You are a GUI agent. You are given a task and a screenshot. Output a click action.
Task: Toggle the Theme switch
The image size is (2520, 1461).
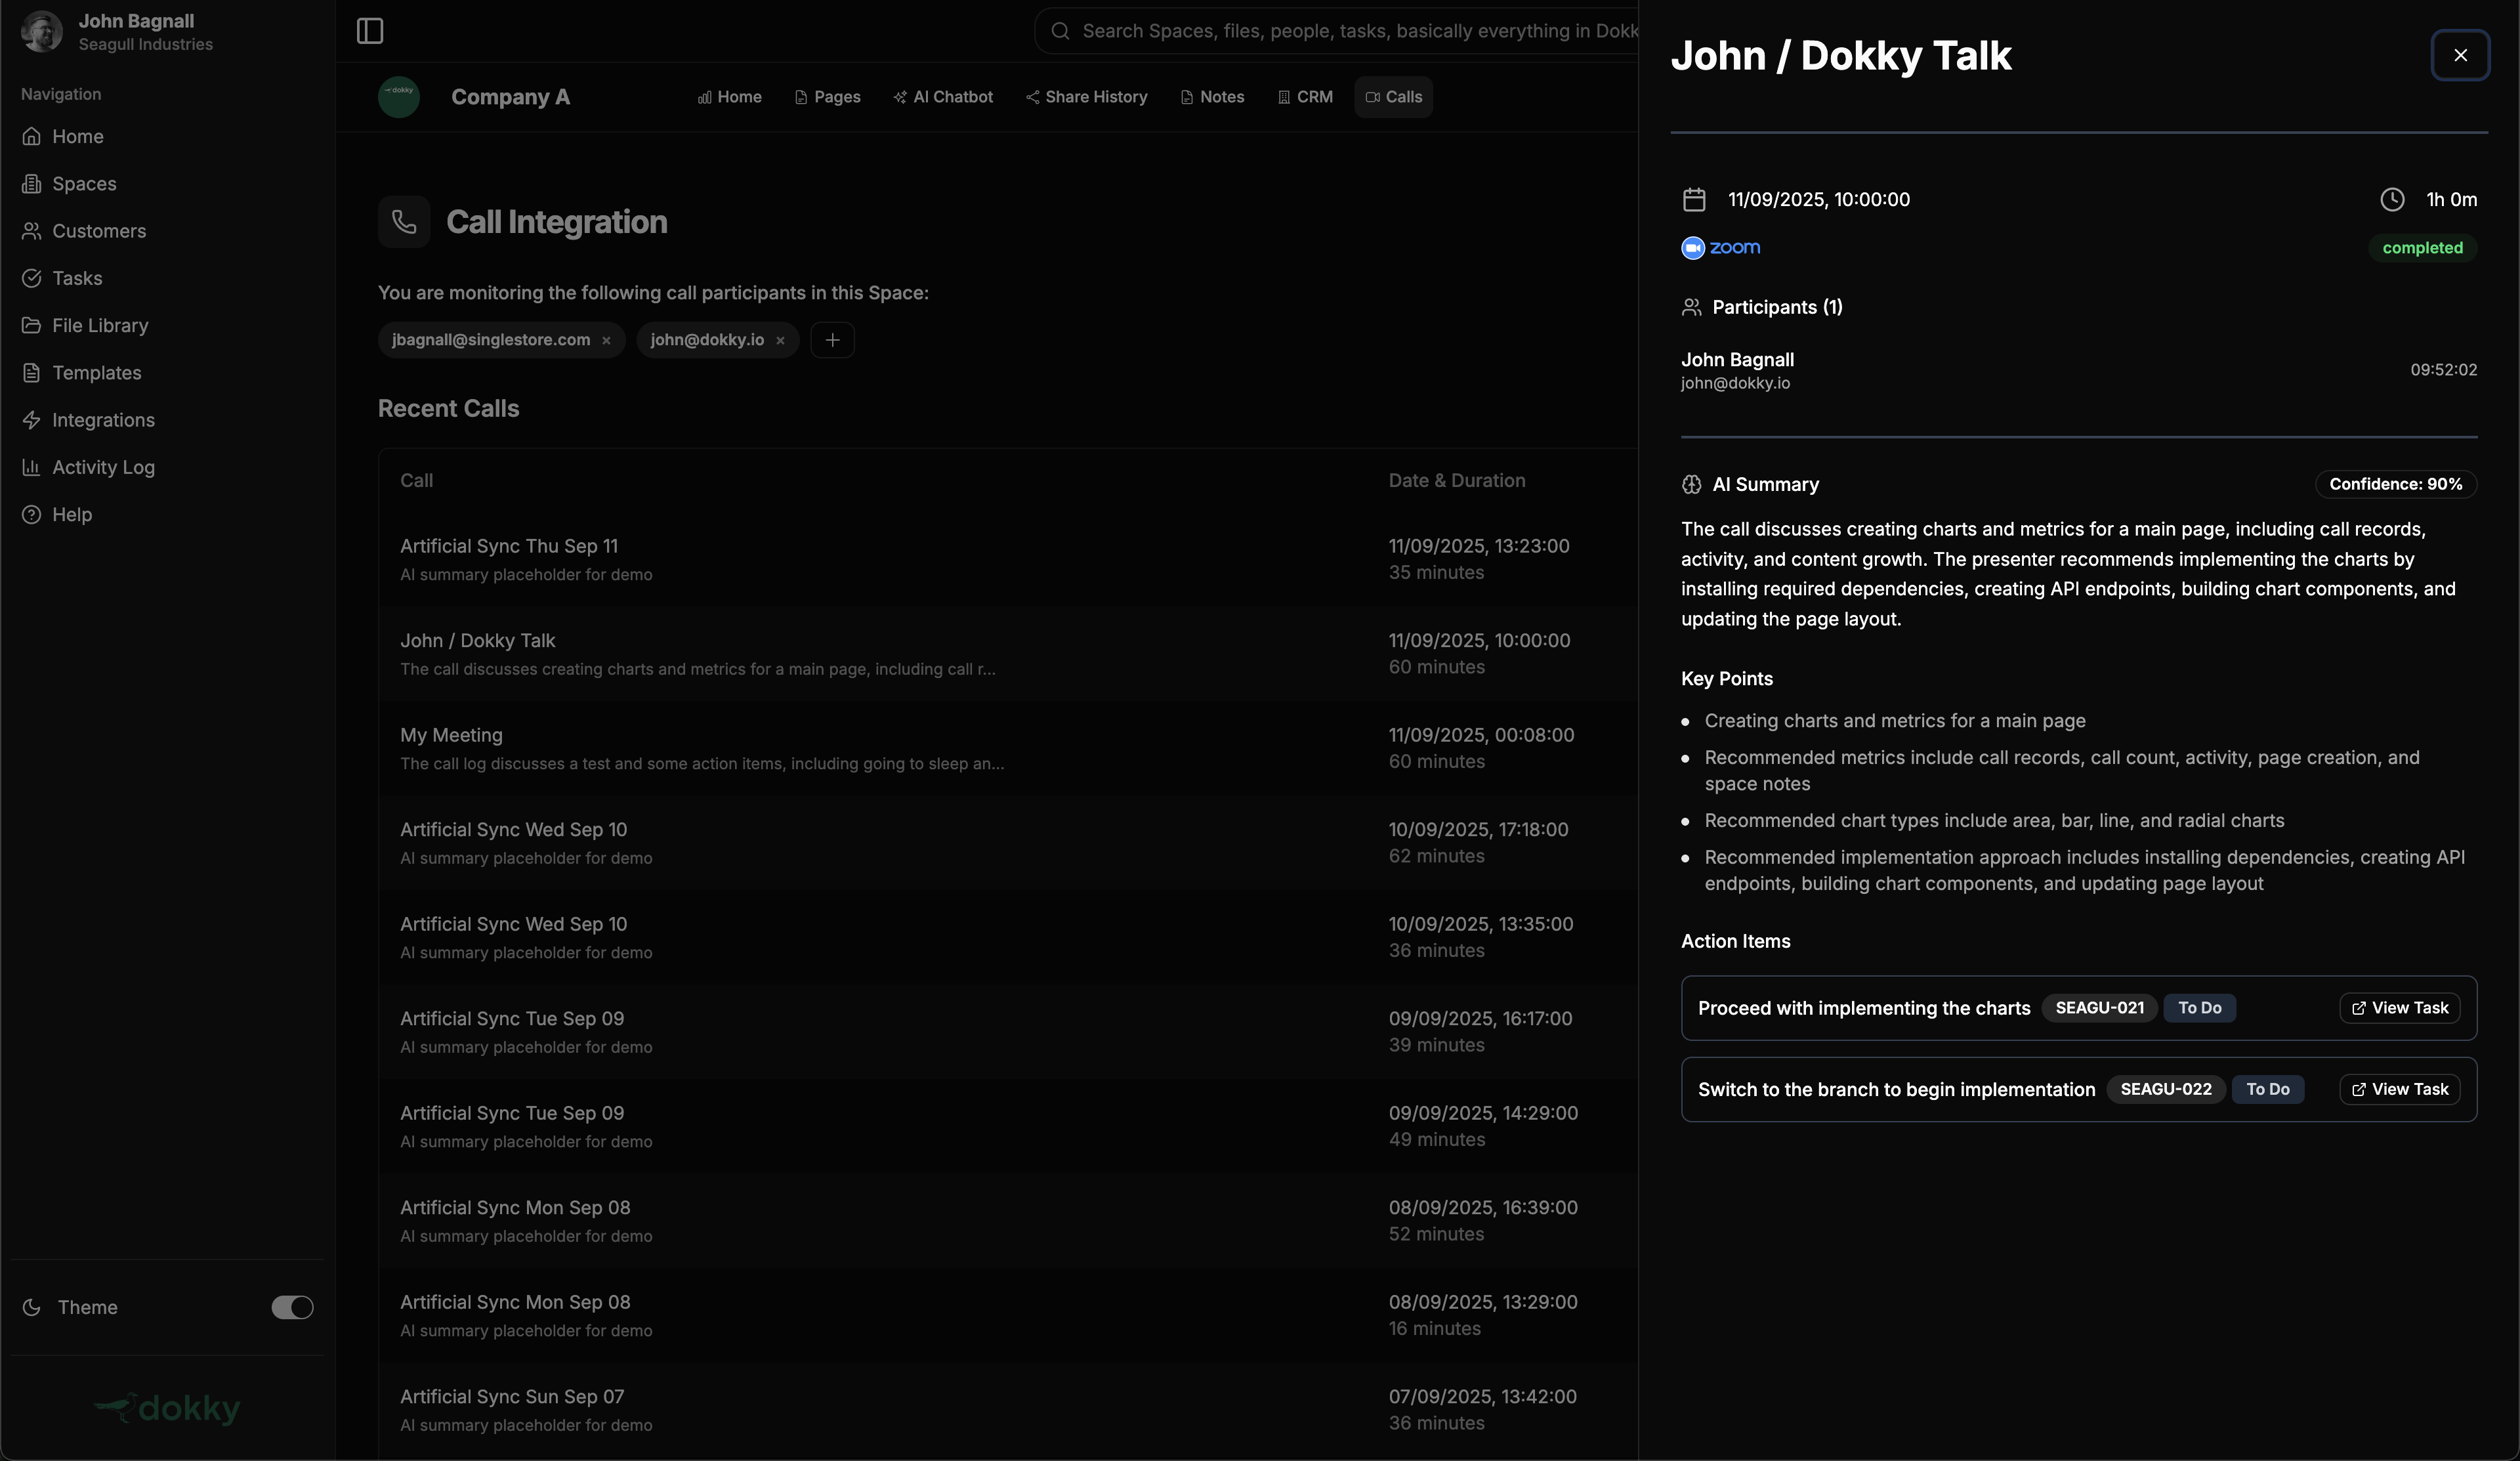coord(292,1307)
